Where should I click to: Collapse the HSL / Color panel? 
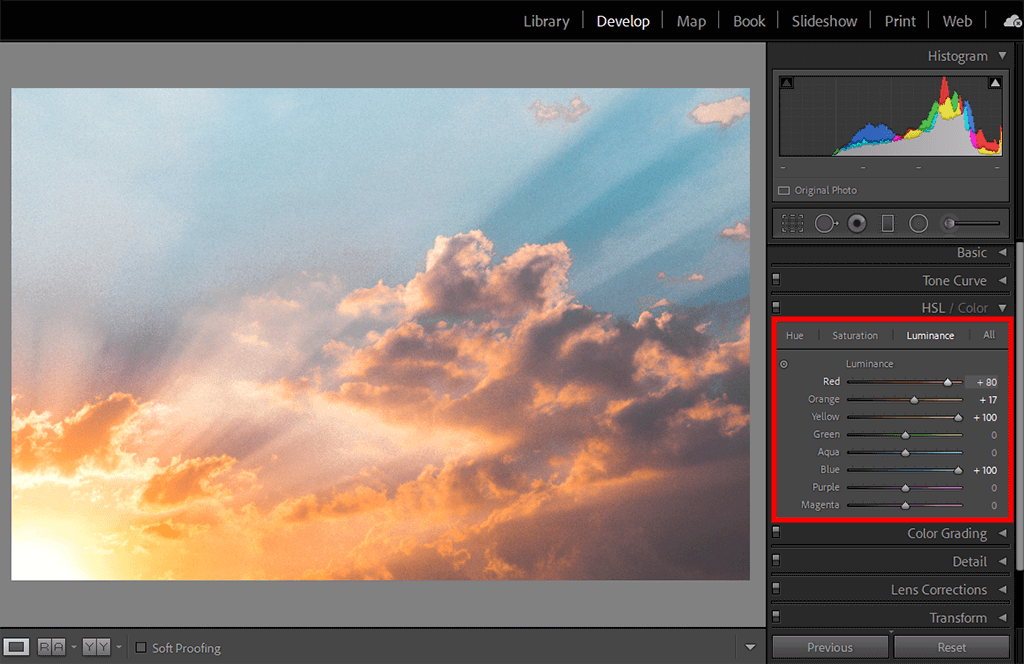[x=1002, y=308]
